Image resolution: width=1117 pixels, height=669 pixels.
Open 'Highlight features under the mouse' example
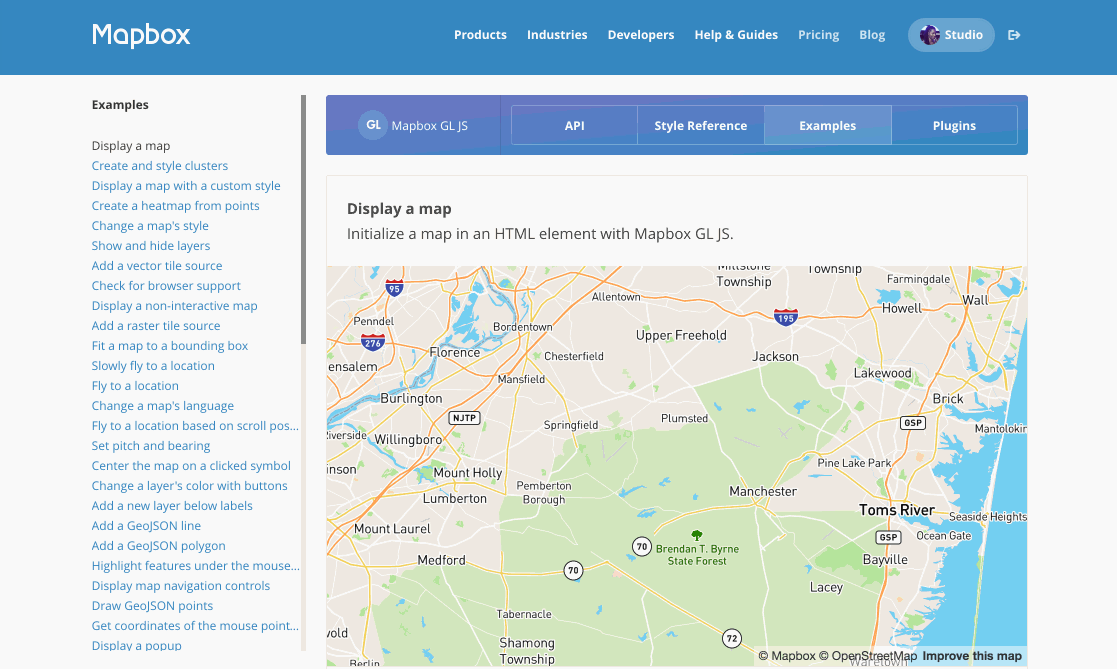[196, 566]
